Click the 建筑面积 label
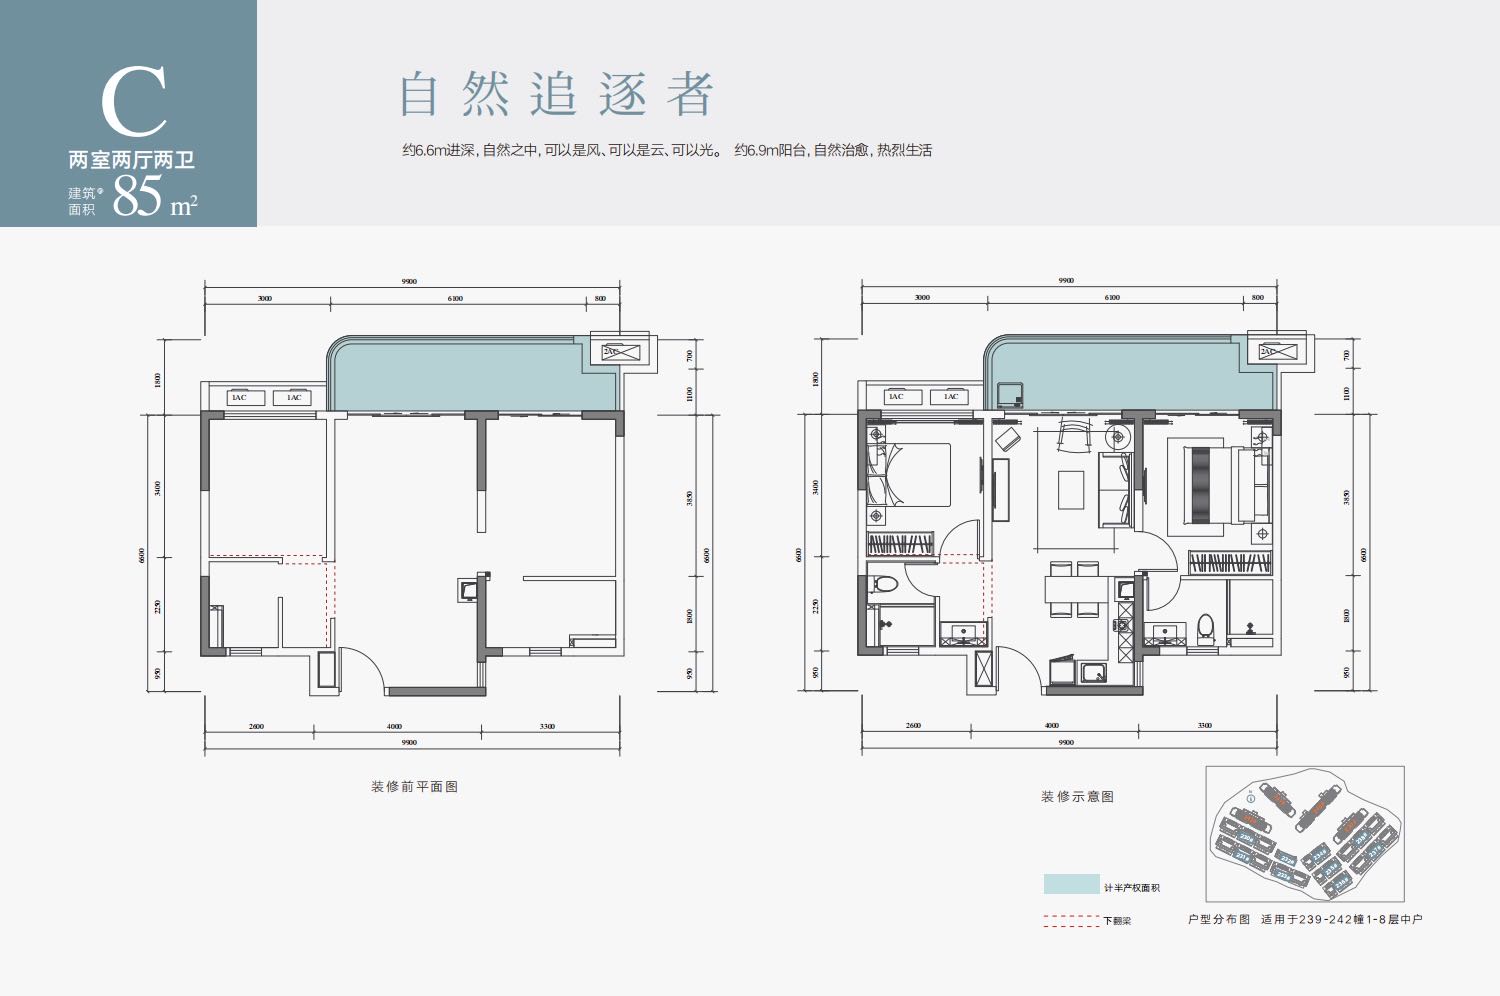Image resolution: width=1500 pixels, height=996 pixels. 84,201
